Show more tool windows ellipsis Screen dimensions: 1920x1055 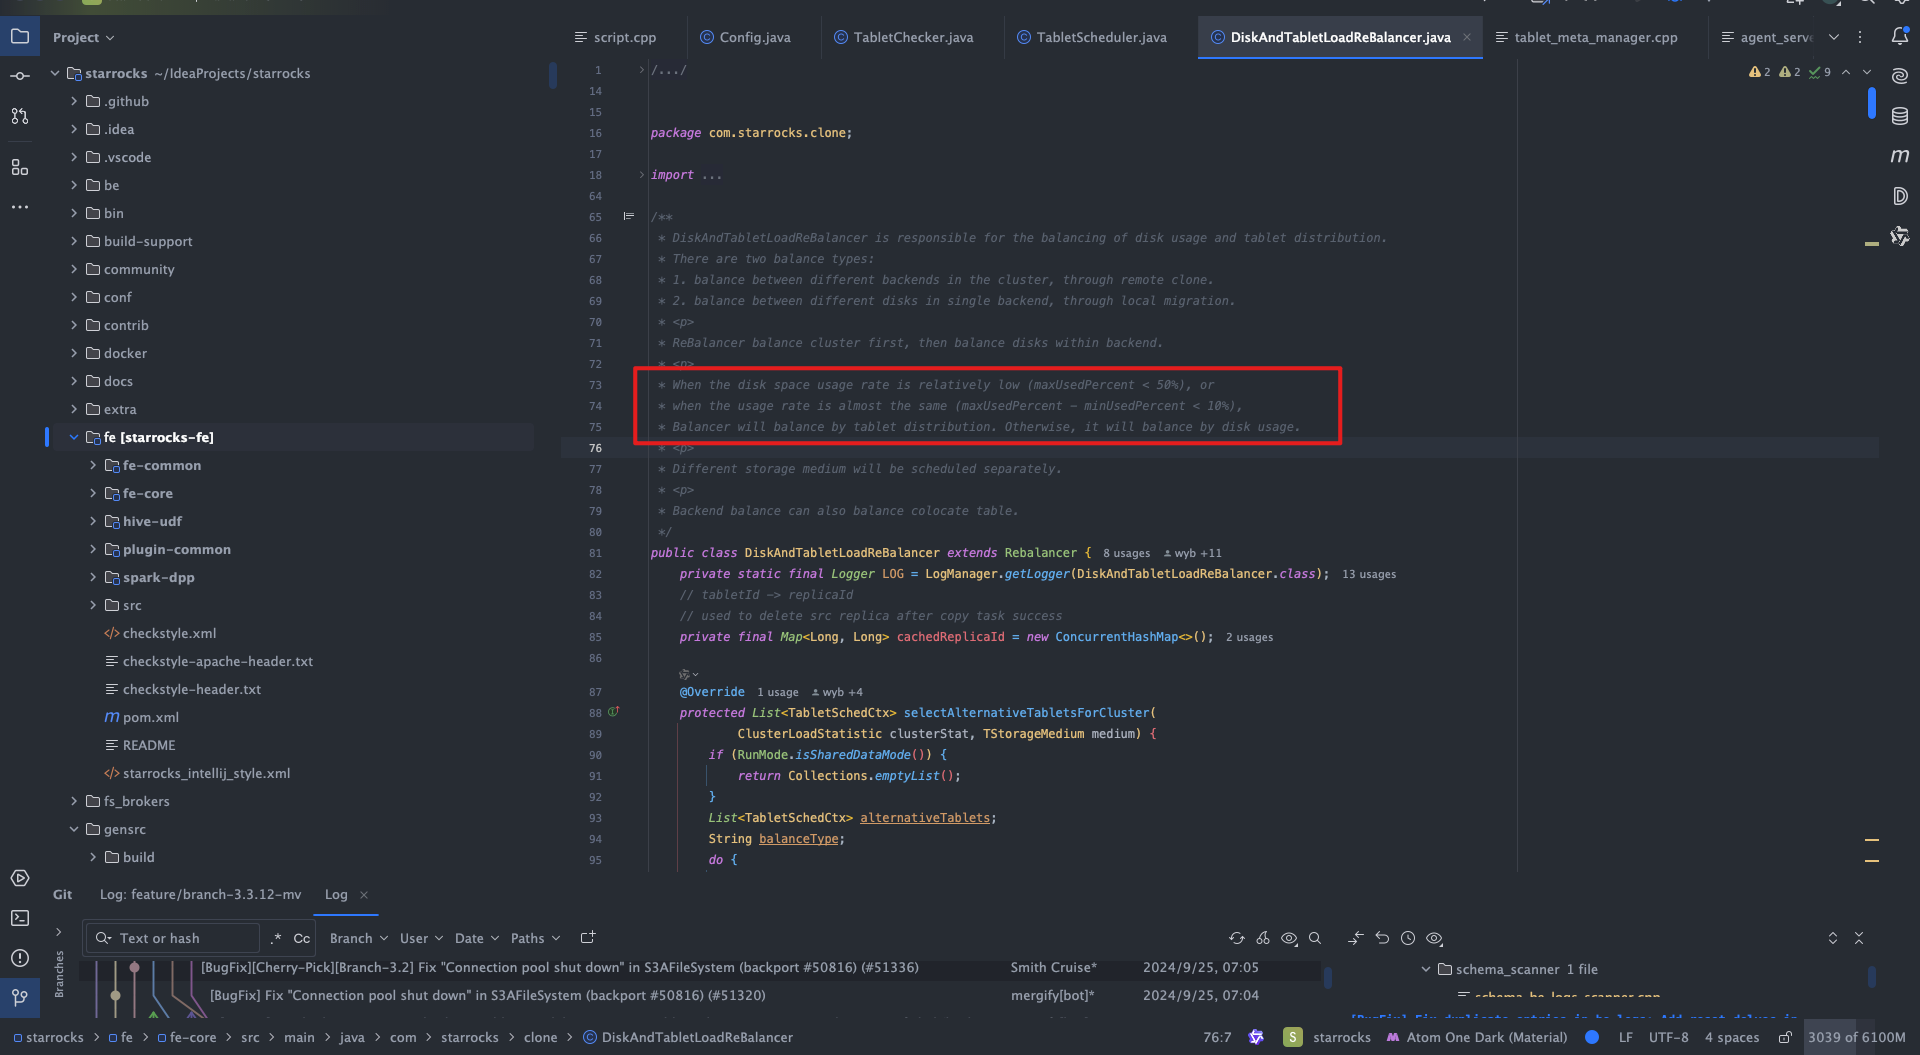pyautogui.click(x=20, y=207)
